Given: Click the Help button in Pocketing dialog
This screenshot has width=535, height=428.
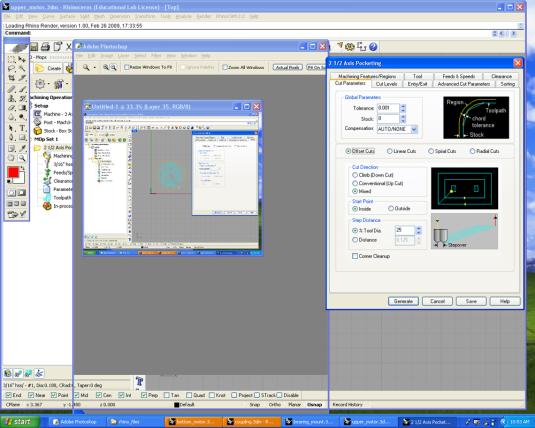Looking at the screenshot, I should click(505, 301).
